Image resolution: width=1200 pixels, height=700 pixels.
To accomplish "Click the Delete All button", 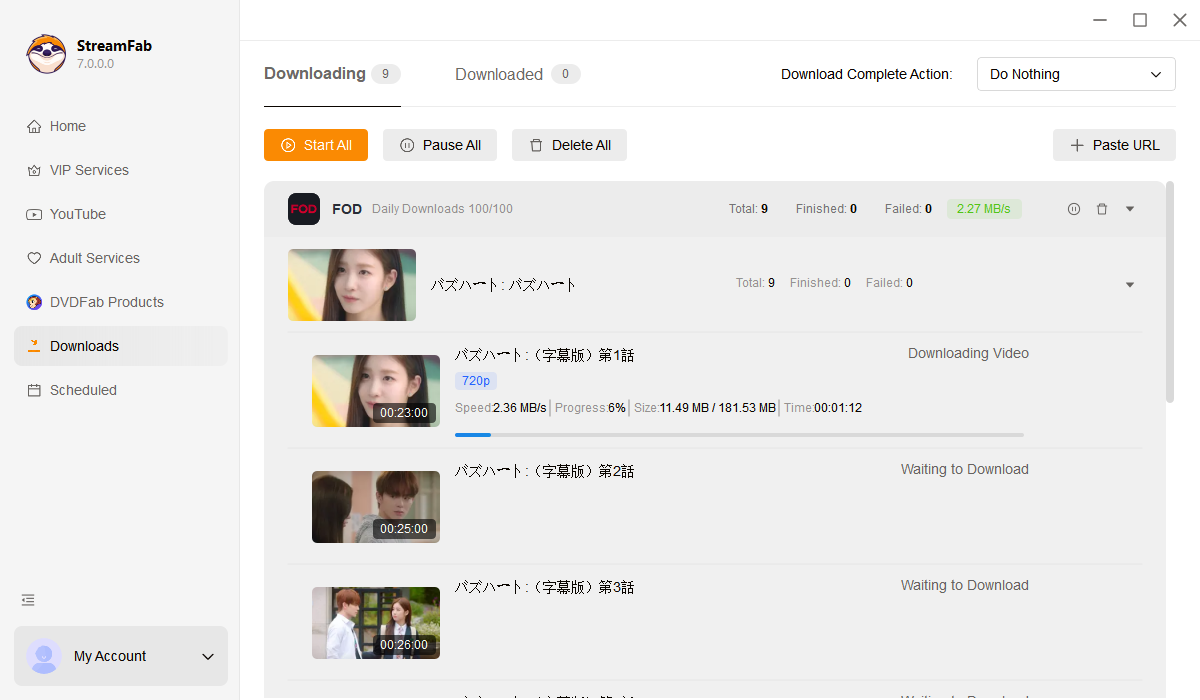I will tap(569, 145).
